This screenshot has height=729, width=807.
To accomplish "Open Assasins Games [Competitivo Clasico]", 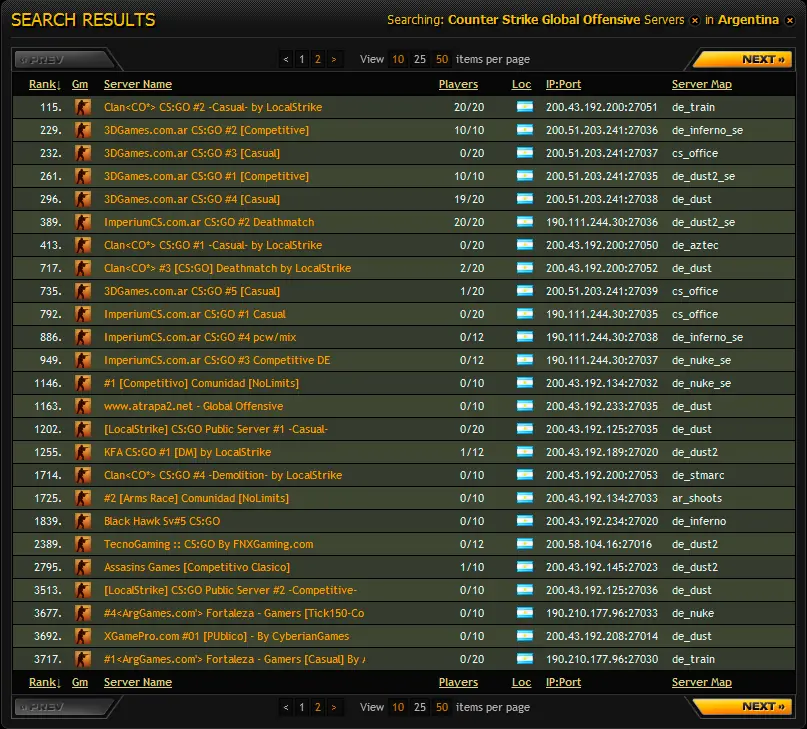I will pos(197,567).
